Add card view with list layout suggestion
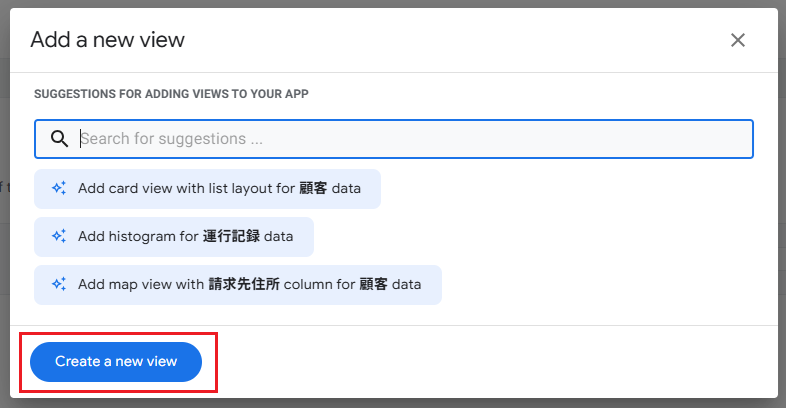Screen dimensions: 786x408 tap(207, 188)
